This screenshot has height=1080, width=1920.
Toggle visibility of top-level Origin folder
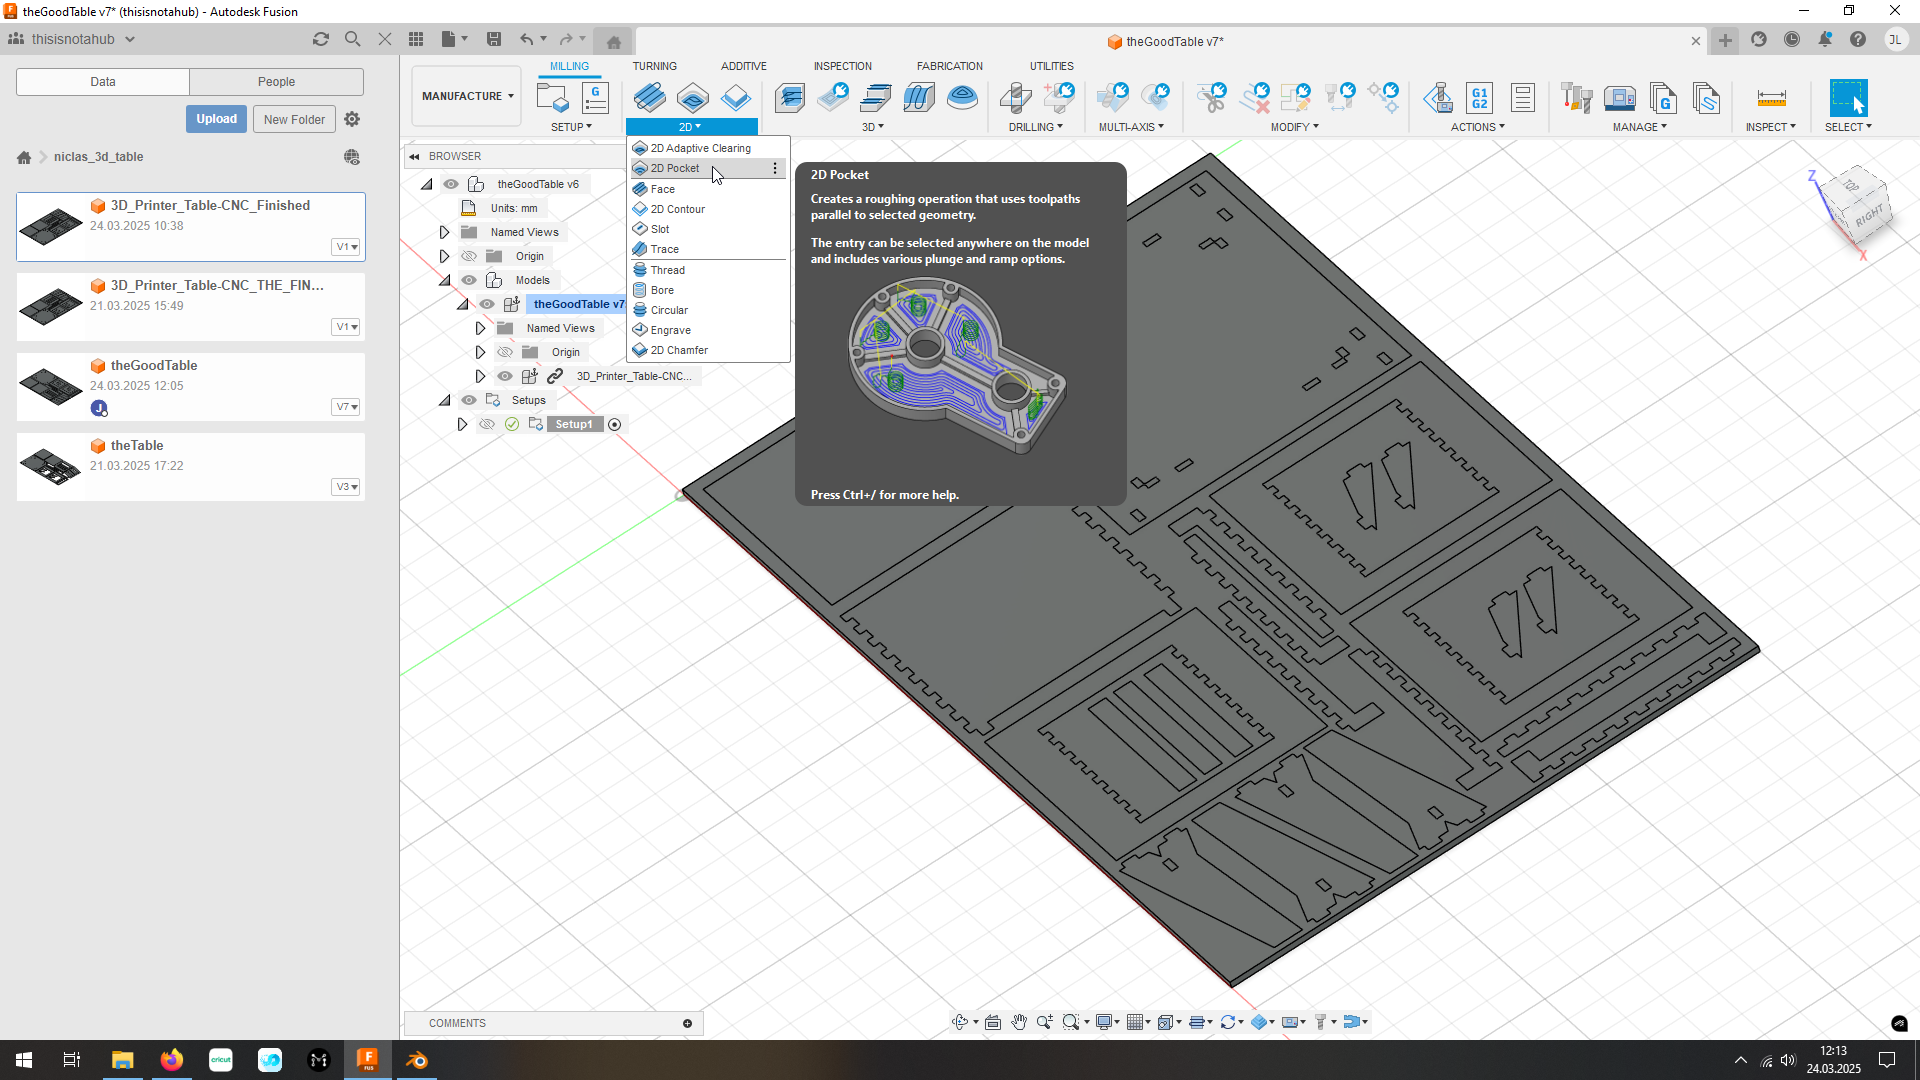point(469,256)
